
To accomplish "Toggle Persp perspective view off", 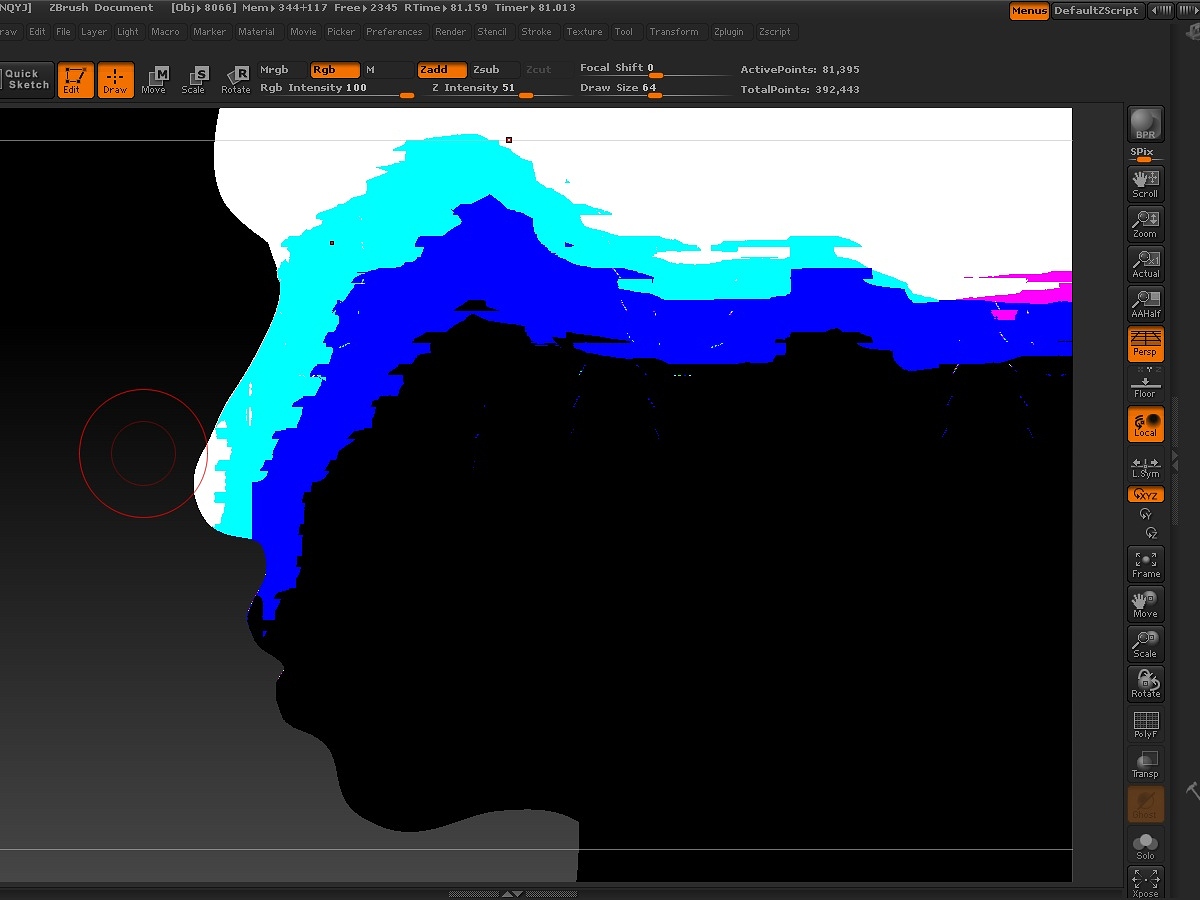I will click(1145, 343).
